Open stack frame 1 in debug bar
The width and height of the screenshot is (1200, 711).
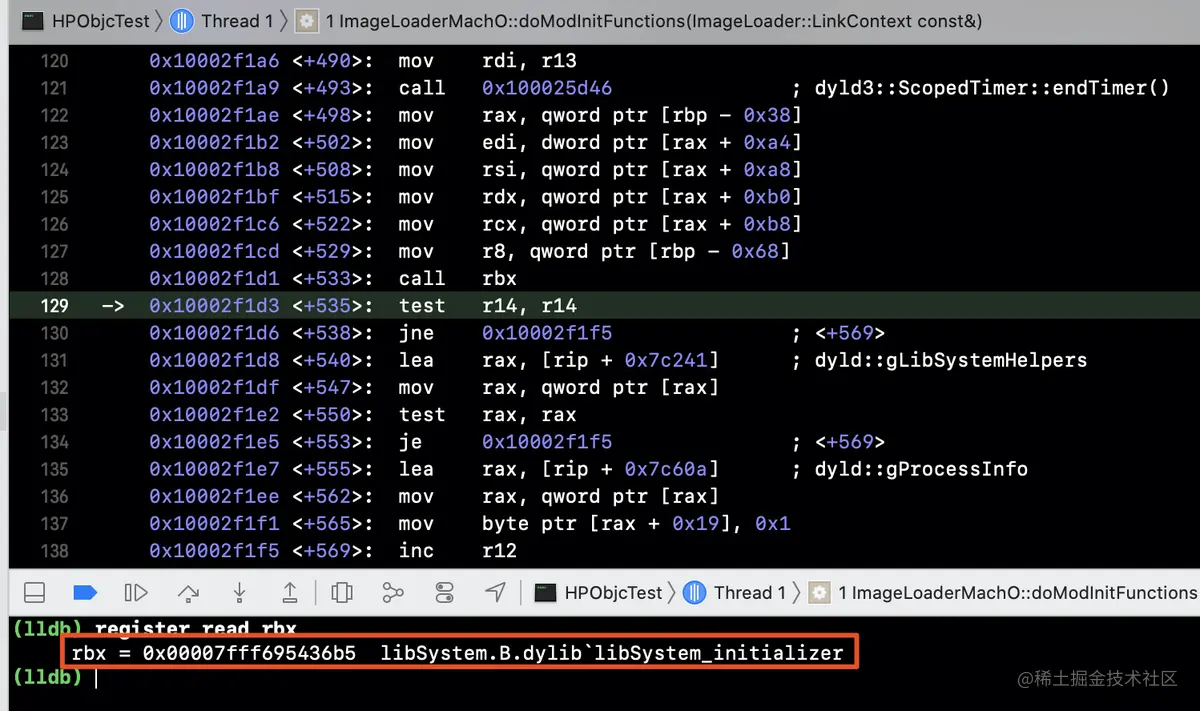[1018, 593]
